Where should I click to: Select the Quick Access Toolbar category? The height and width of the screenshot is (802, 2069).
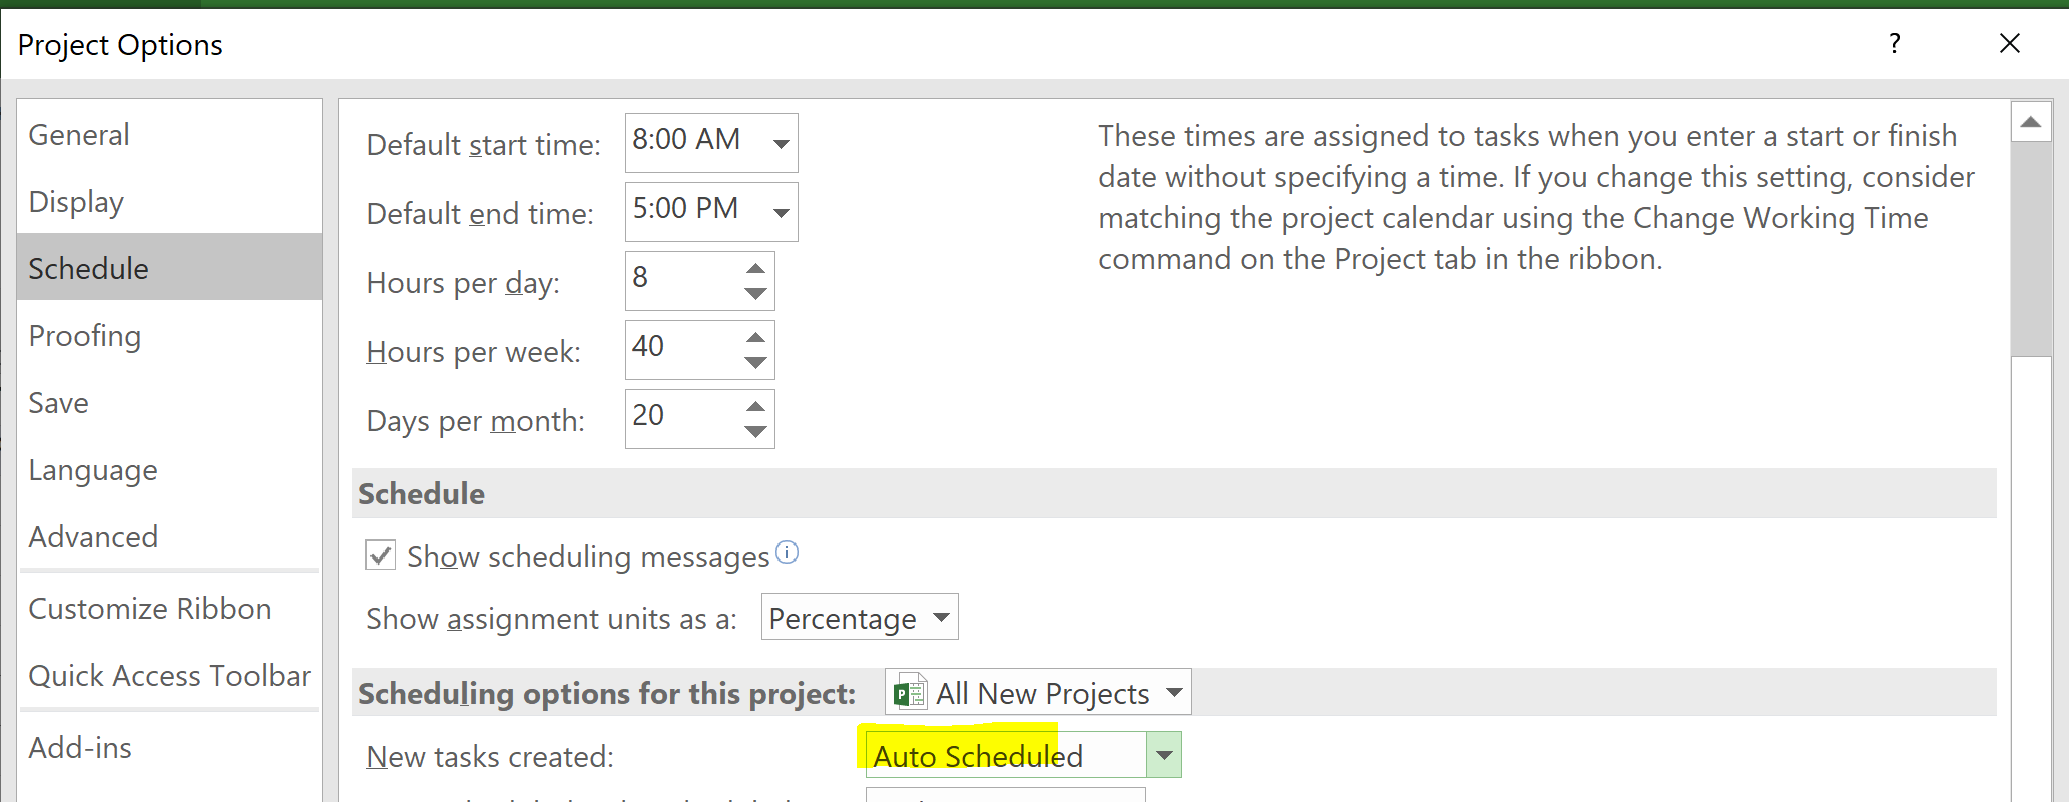click(169, 676)
